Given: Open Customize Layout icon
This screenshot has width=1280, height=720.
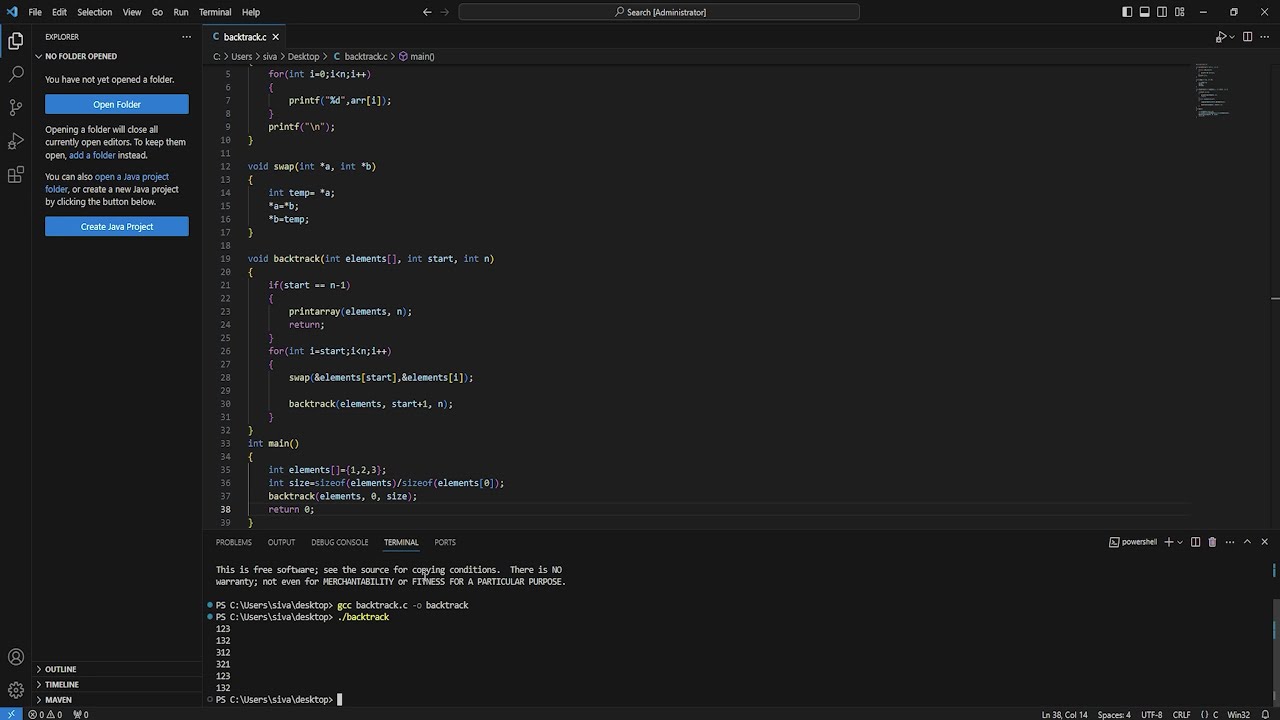Looking at the screenshot, I should click(1180, 12).
